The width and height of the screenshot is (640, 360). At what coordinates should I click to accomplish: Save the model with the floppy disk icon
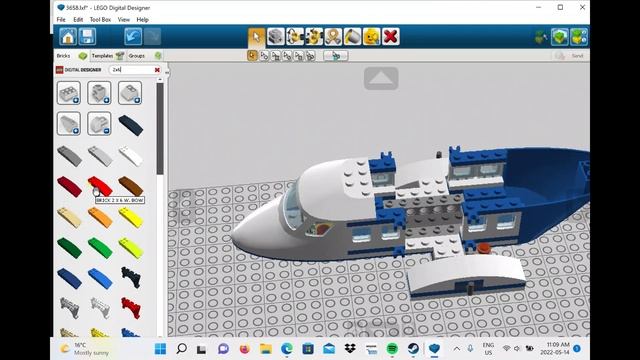click(x=87, y=37)
